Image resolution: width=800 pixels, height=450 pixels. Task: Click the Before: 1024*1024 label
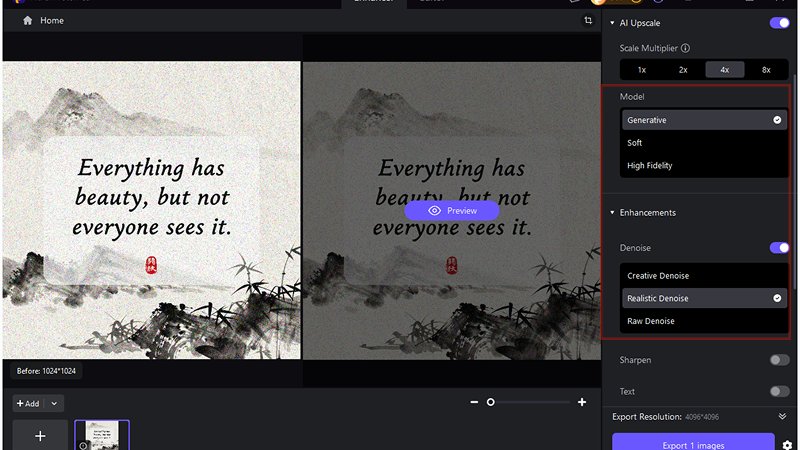click(x=46, y=371)
